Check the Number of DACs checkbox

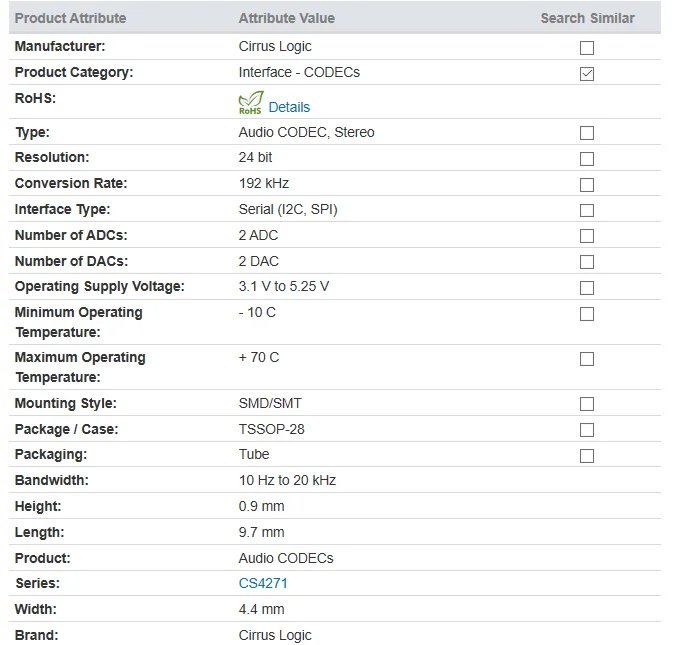pyautogui.click(x=587, y=262)
